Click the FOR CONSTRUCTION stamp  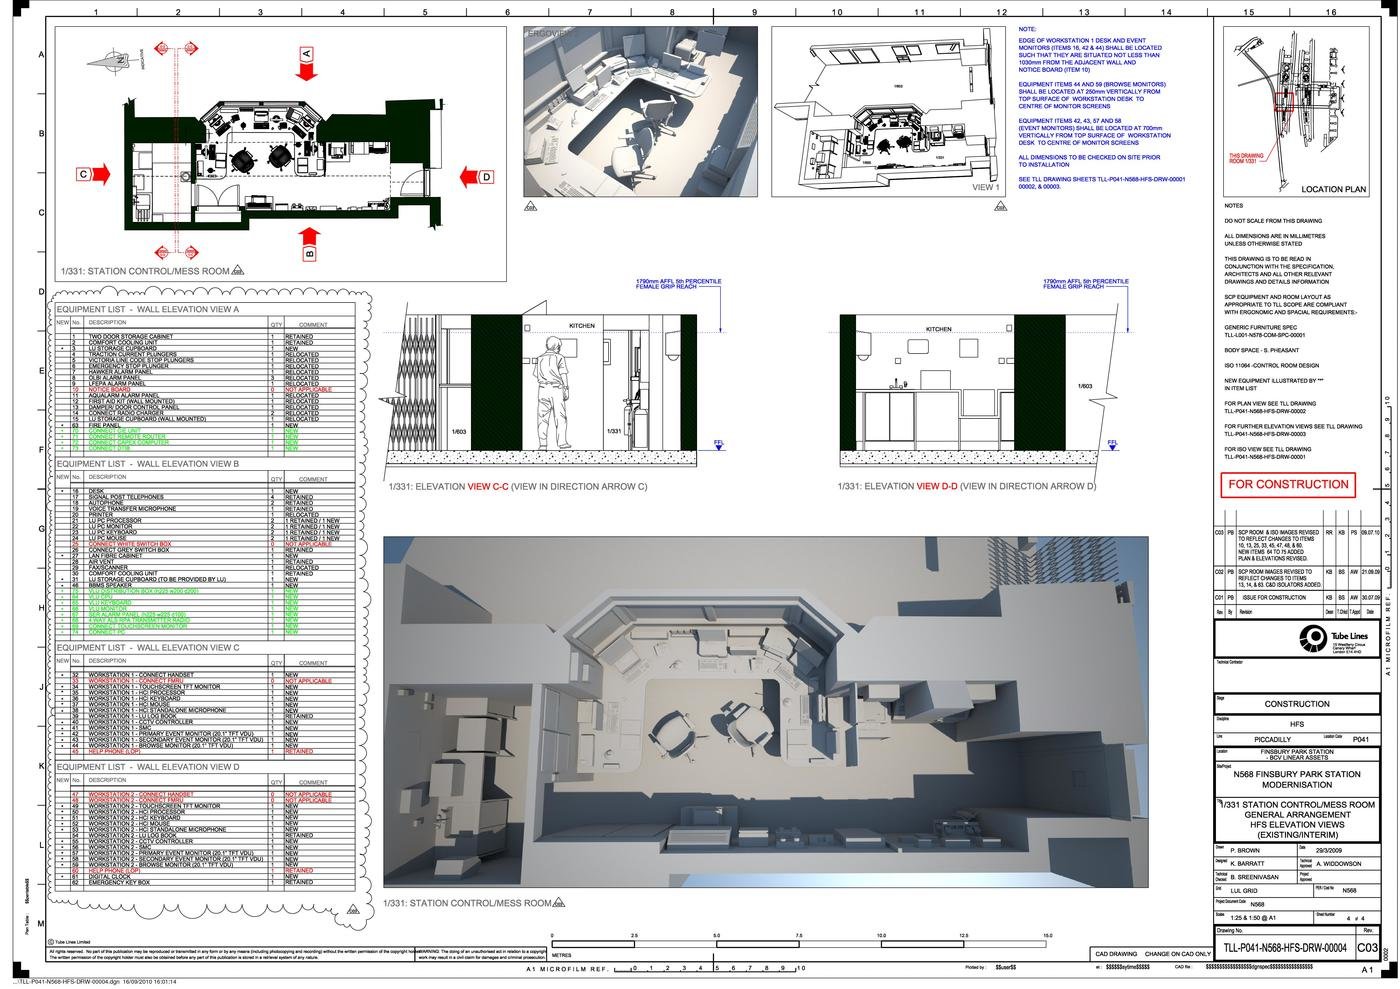1286,484
